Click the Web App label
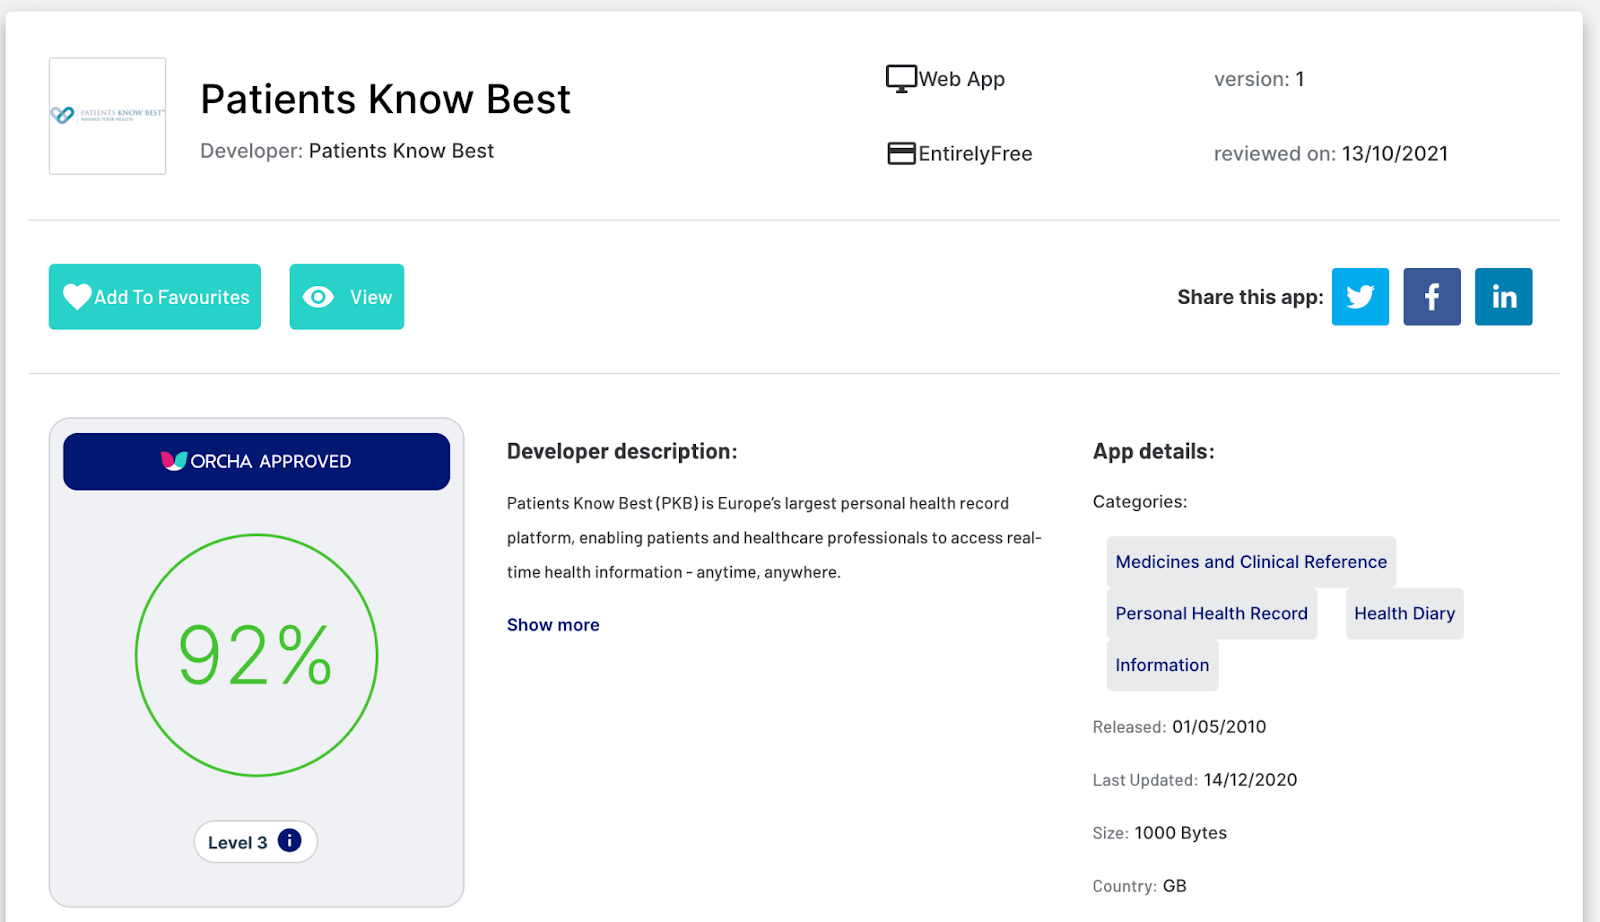Viewport: 1600px width, 922px height. pos(962,79)
